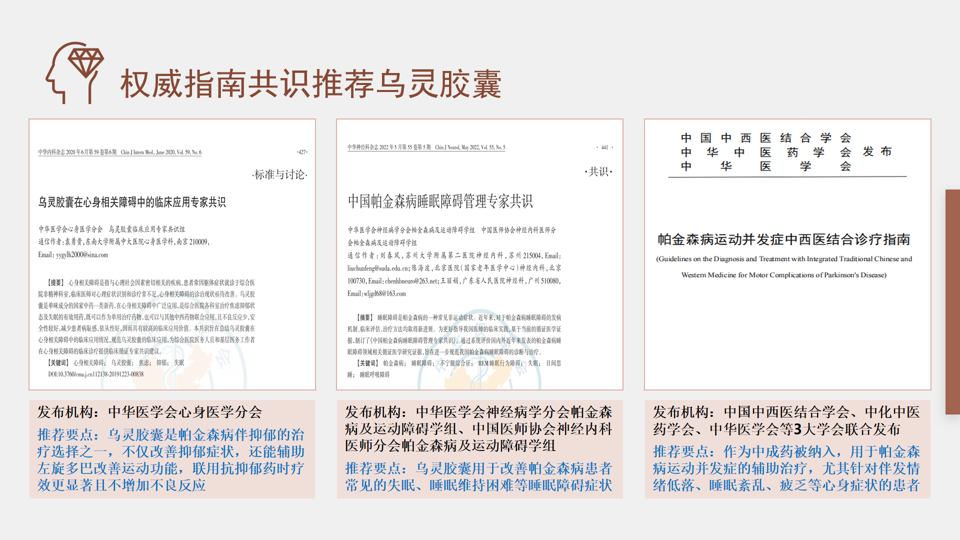Screen dimensions: 960x540
Task: Click the English subtitle Guidelines on the Diagnosis and Treatment
Action: click(784, 267)
